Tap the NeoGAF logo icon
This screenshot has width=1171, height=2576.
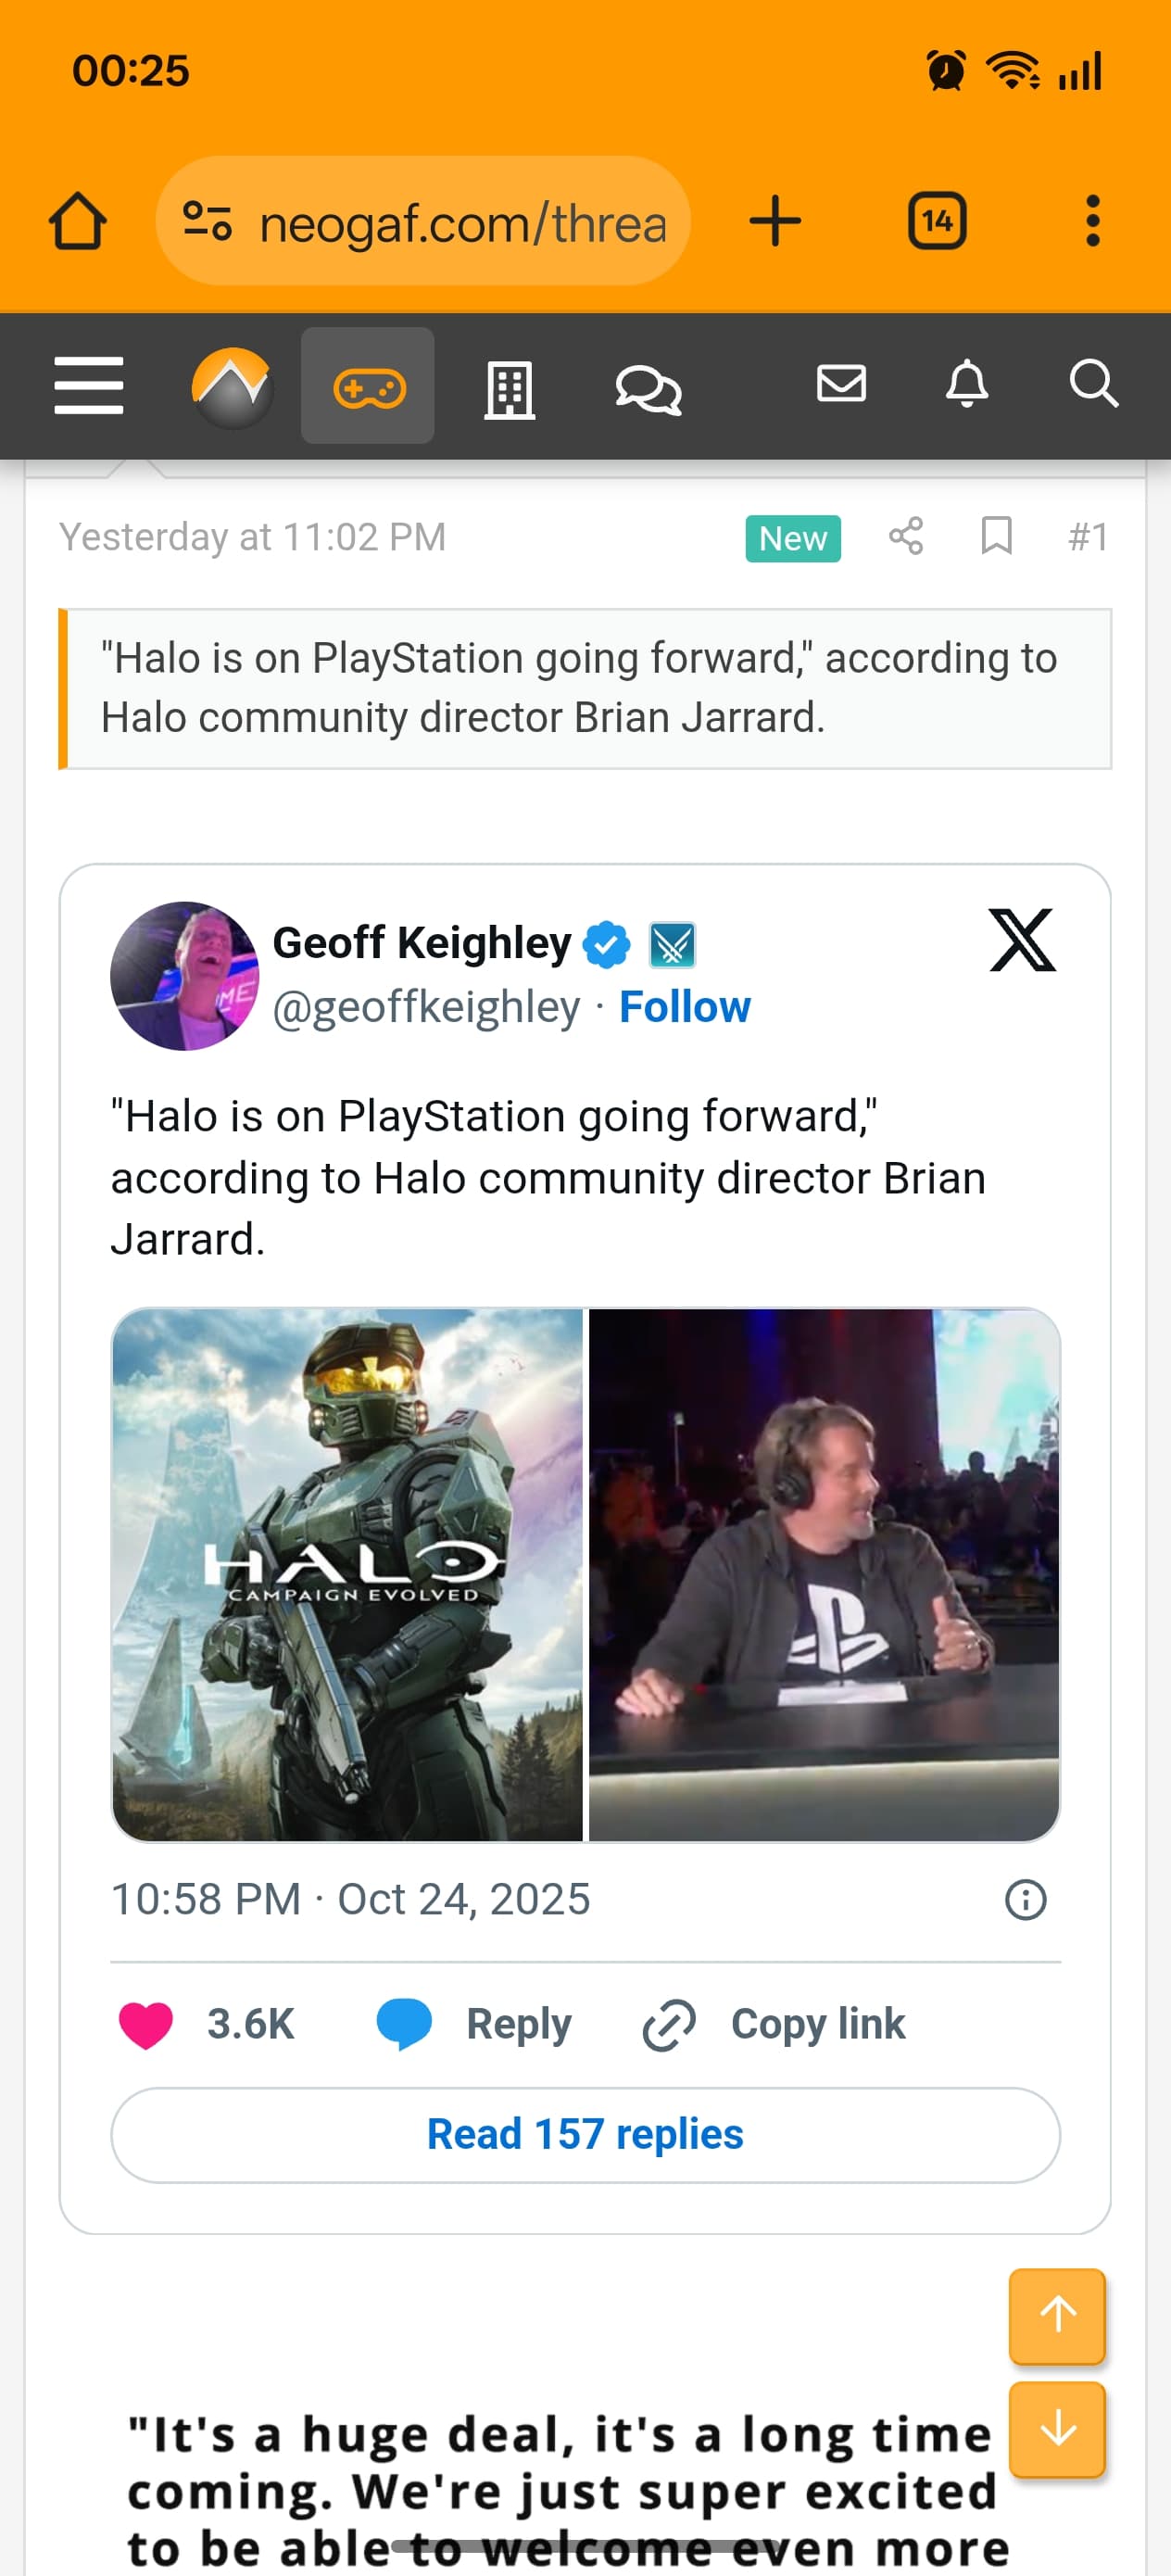pos(232,388)
